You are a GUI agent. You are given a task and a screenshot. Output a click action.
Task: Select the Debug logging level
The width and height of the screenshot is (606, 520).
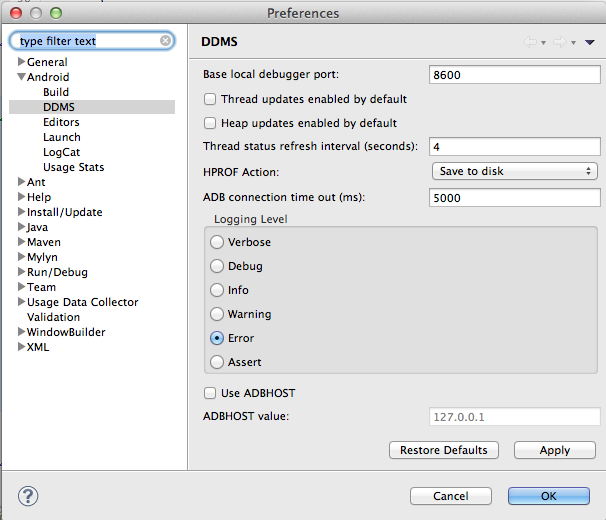pos(217,266)
